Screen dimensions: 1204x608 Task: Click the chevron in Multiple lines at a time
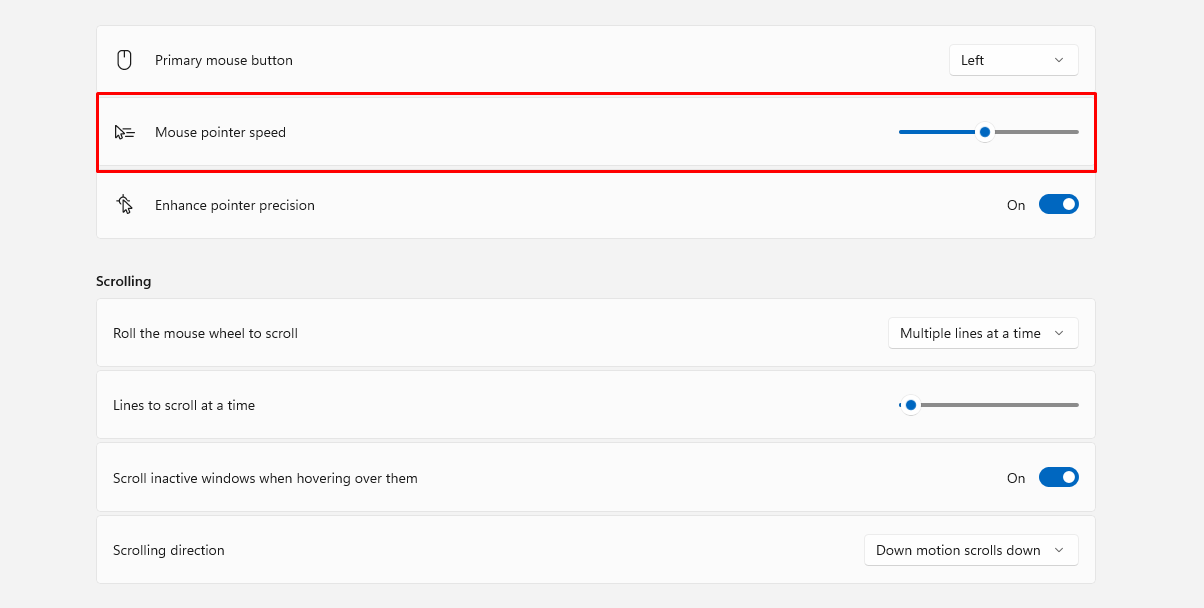click(1059, 333)
